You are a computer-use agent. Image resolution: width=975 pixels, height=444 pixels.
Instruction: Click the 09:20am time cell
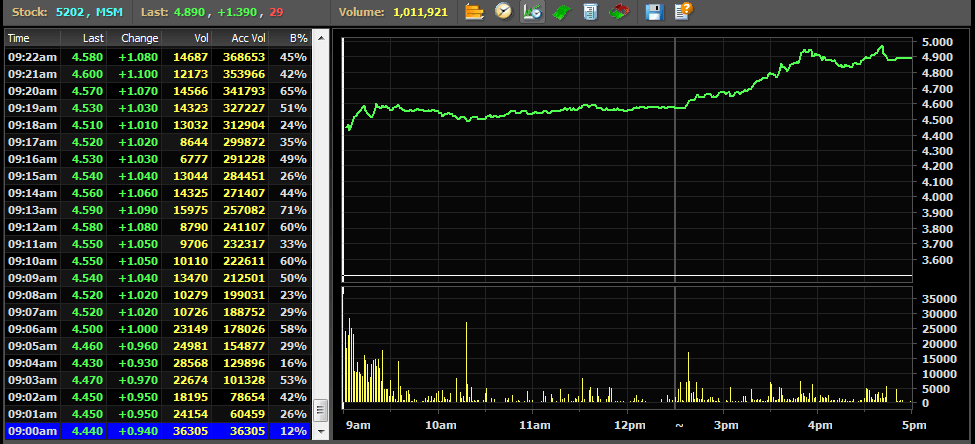click(32, 91)
